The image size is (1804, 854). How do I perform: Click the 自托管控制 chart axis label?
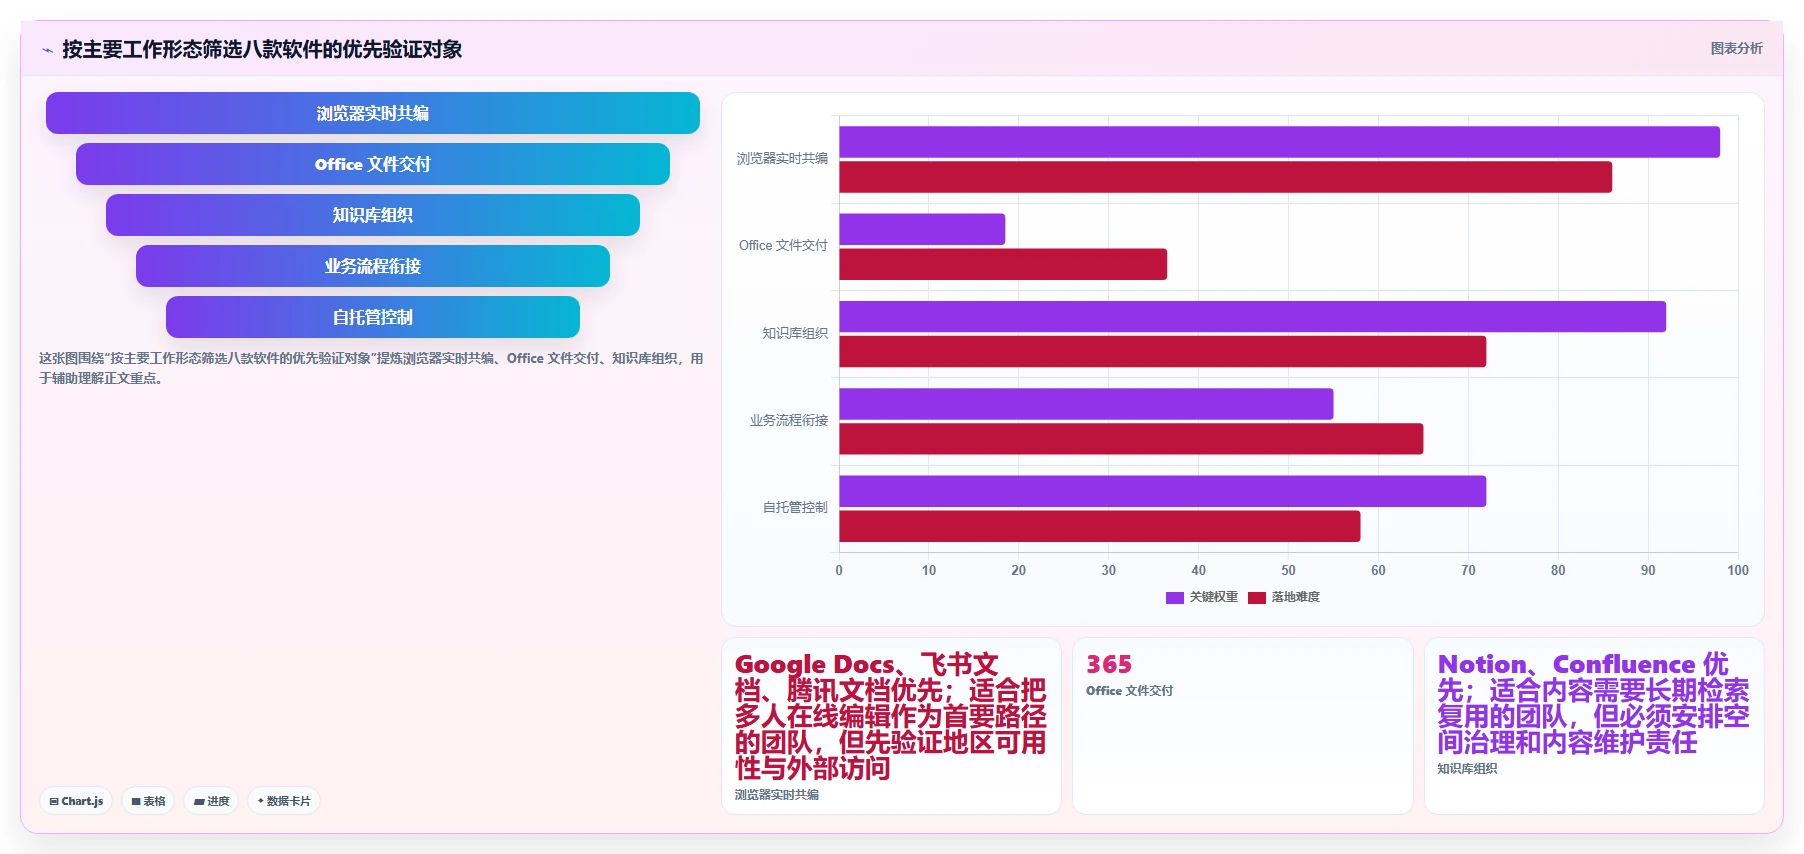pos(795,507)
